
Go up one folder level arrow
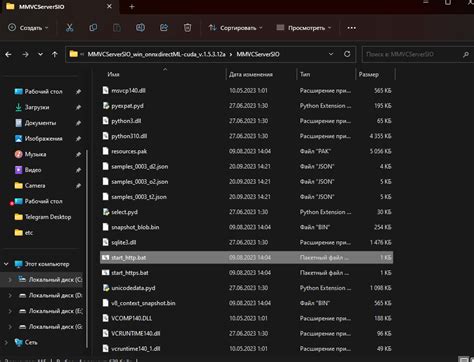coord(55,54)
